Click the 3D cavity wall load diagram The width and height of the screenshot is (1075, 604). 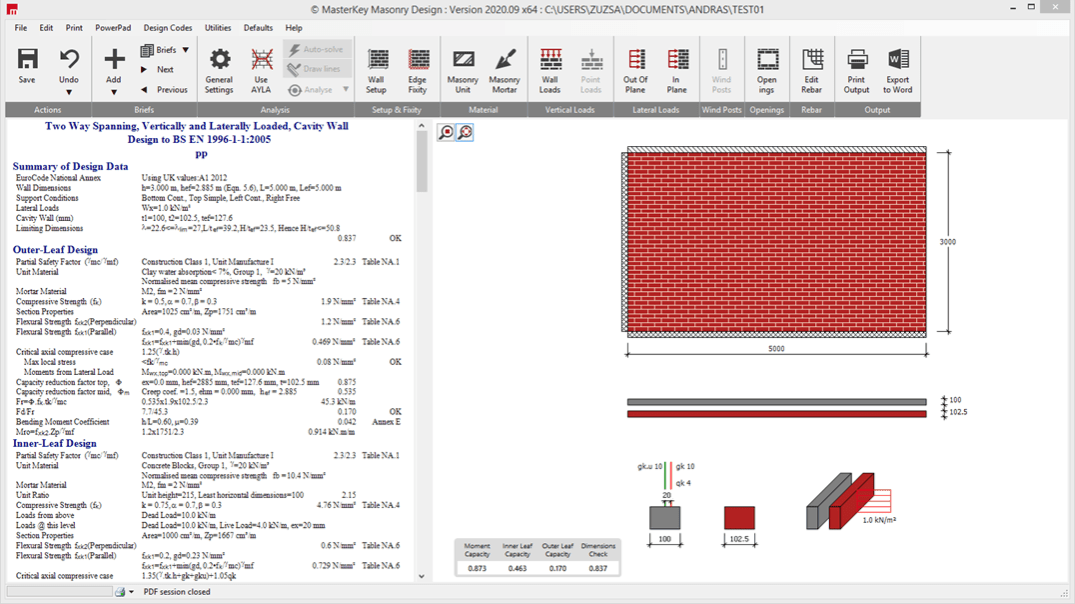(850, 500)
